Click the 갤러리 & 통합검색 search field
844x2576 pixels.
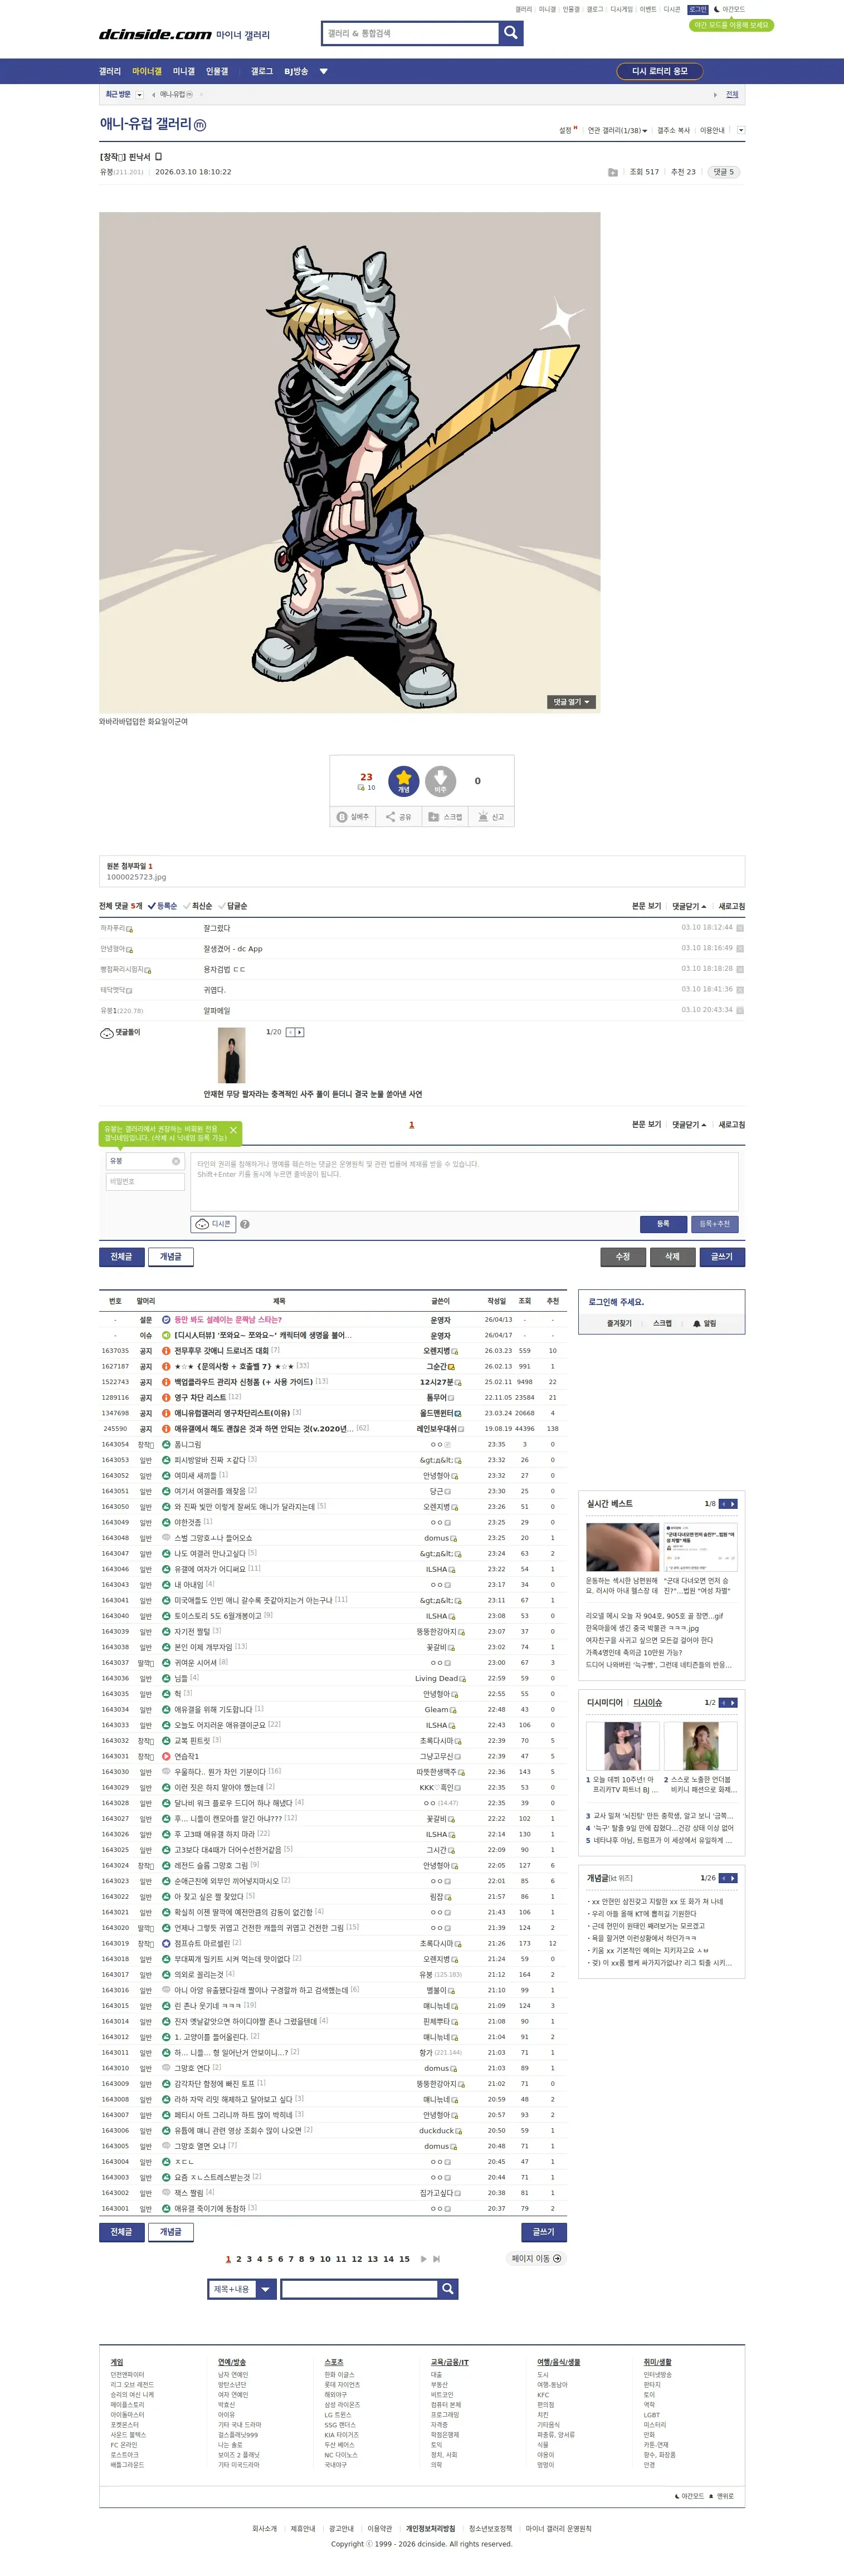click(410, 33)
